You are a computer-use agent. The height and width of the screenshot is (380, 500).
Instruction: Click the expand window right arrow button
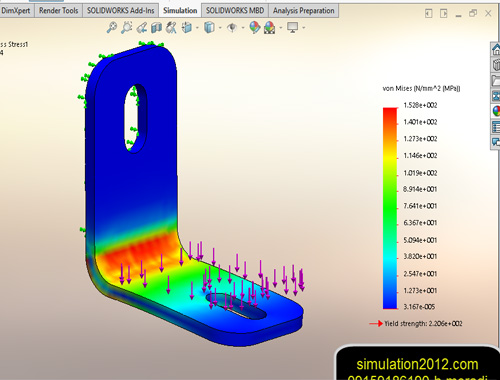point(443,14)
